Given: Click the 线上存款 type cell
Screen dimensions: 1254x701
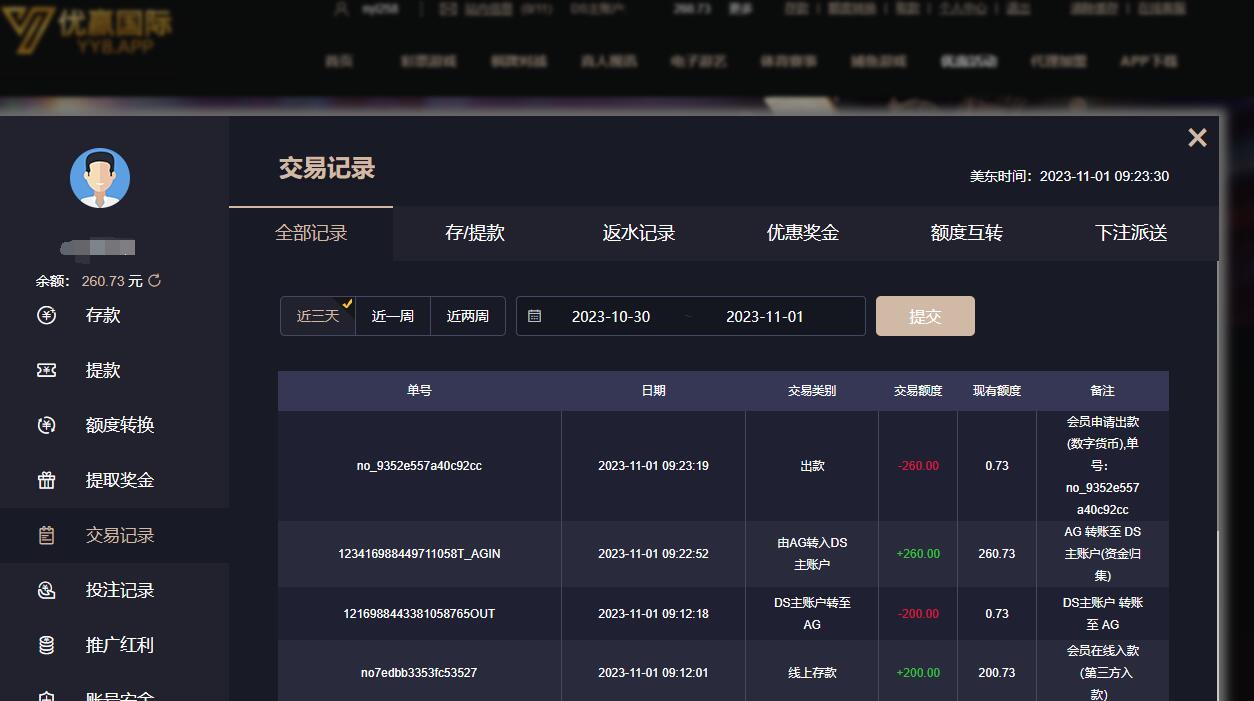Looking at the screenshot, I should [812, 673].
